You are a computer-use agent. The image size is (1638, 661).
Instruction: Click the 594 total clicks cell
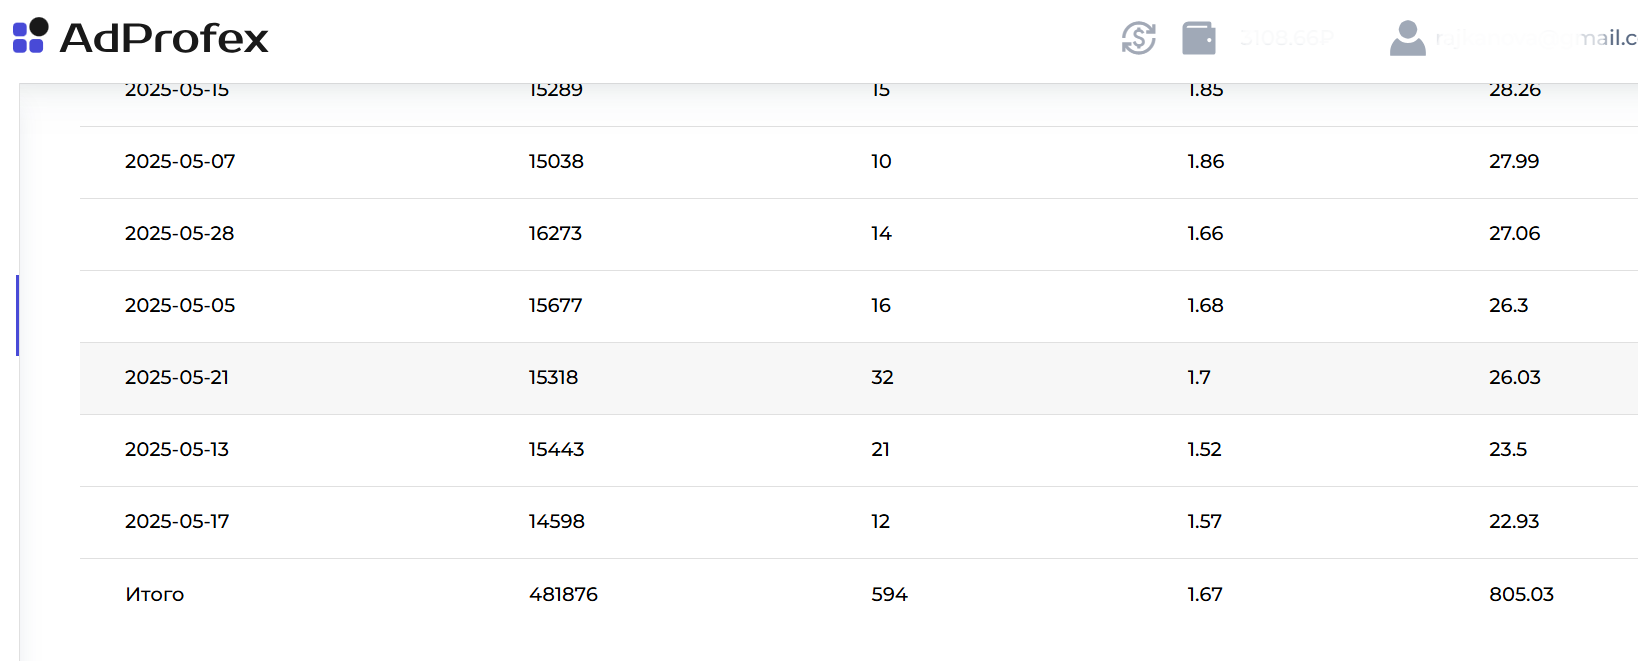889,594
